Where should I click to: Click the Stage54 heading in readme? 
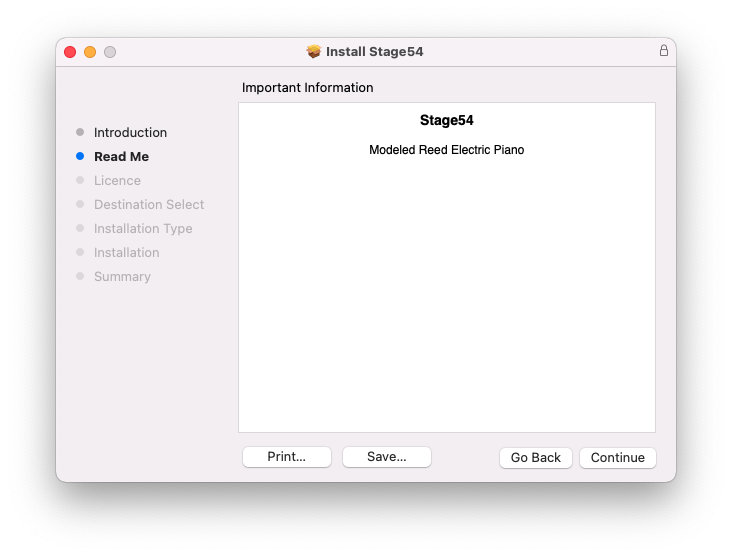coord(446,120)
